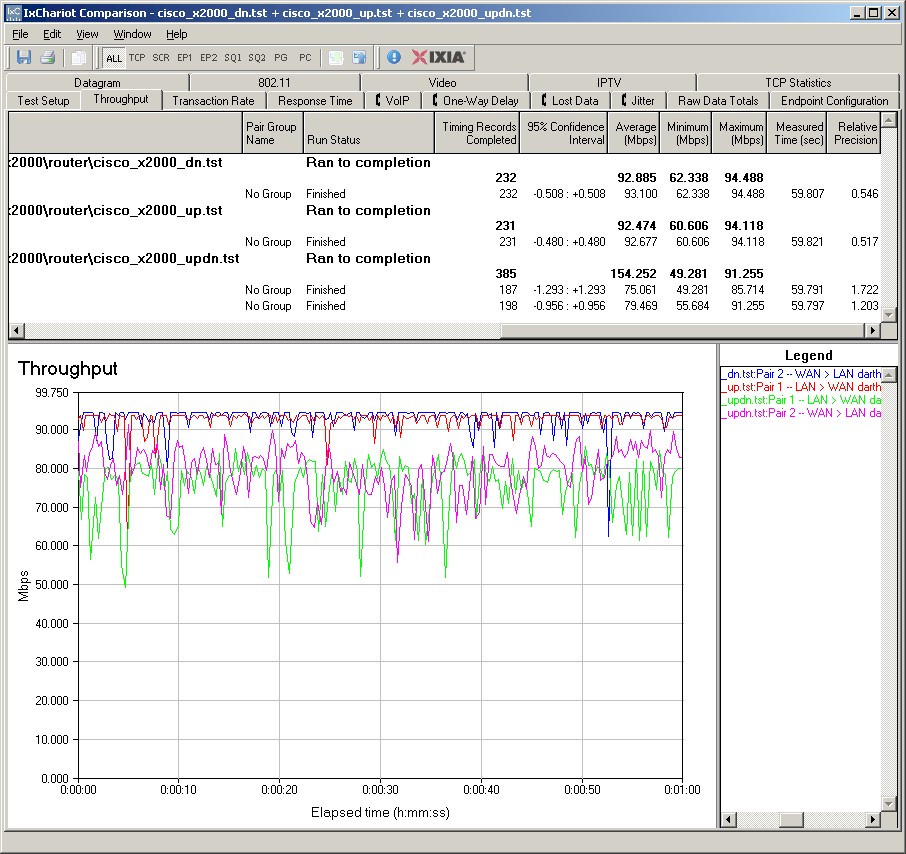Click the Save toolbar icon
Image resolution: width=906 pixels, height=854 pixels.
(24, 57)
